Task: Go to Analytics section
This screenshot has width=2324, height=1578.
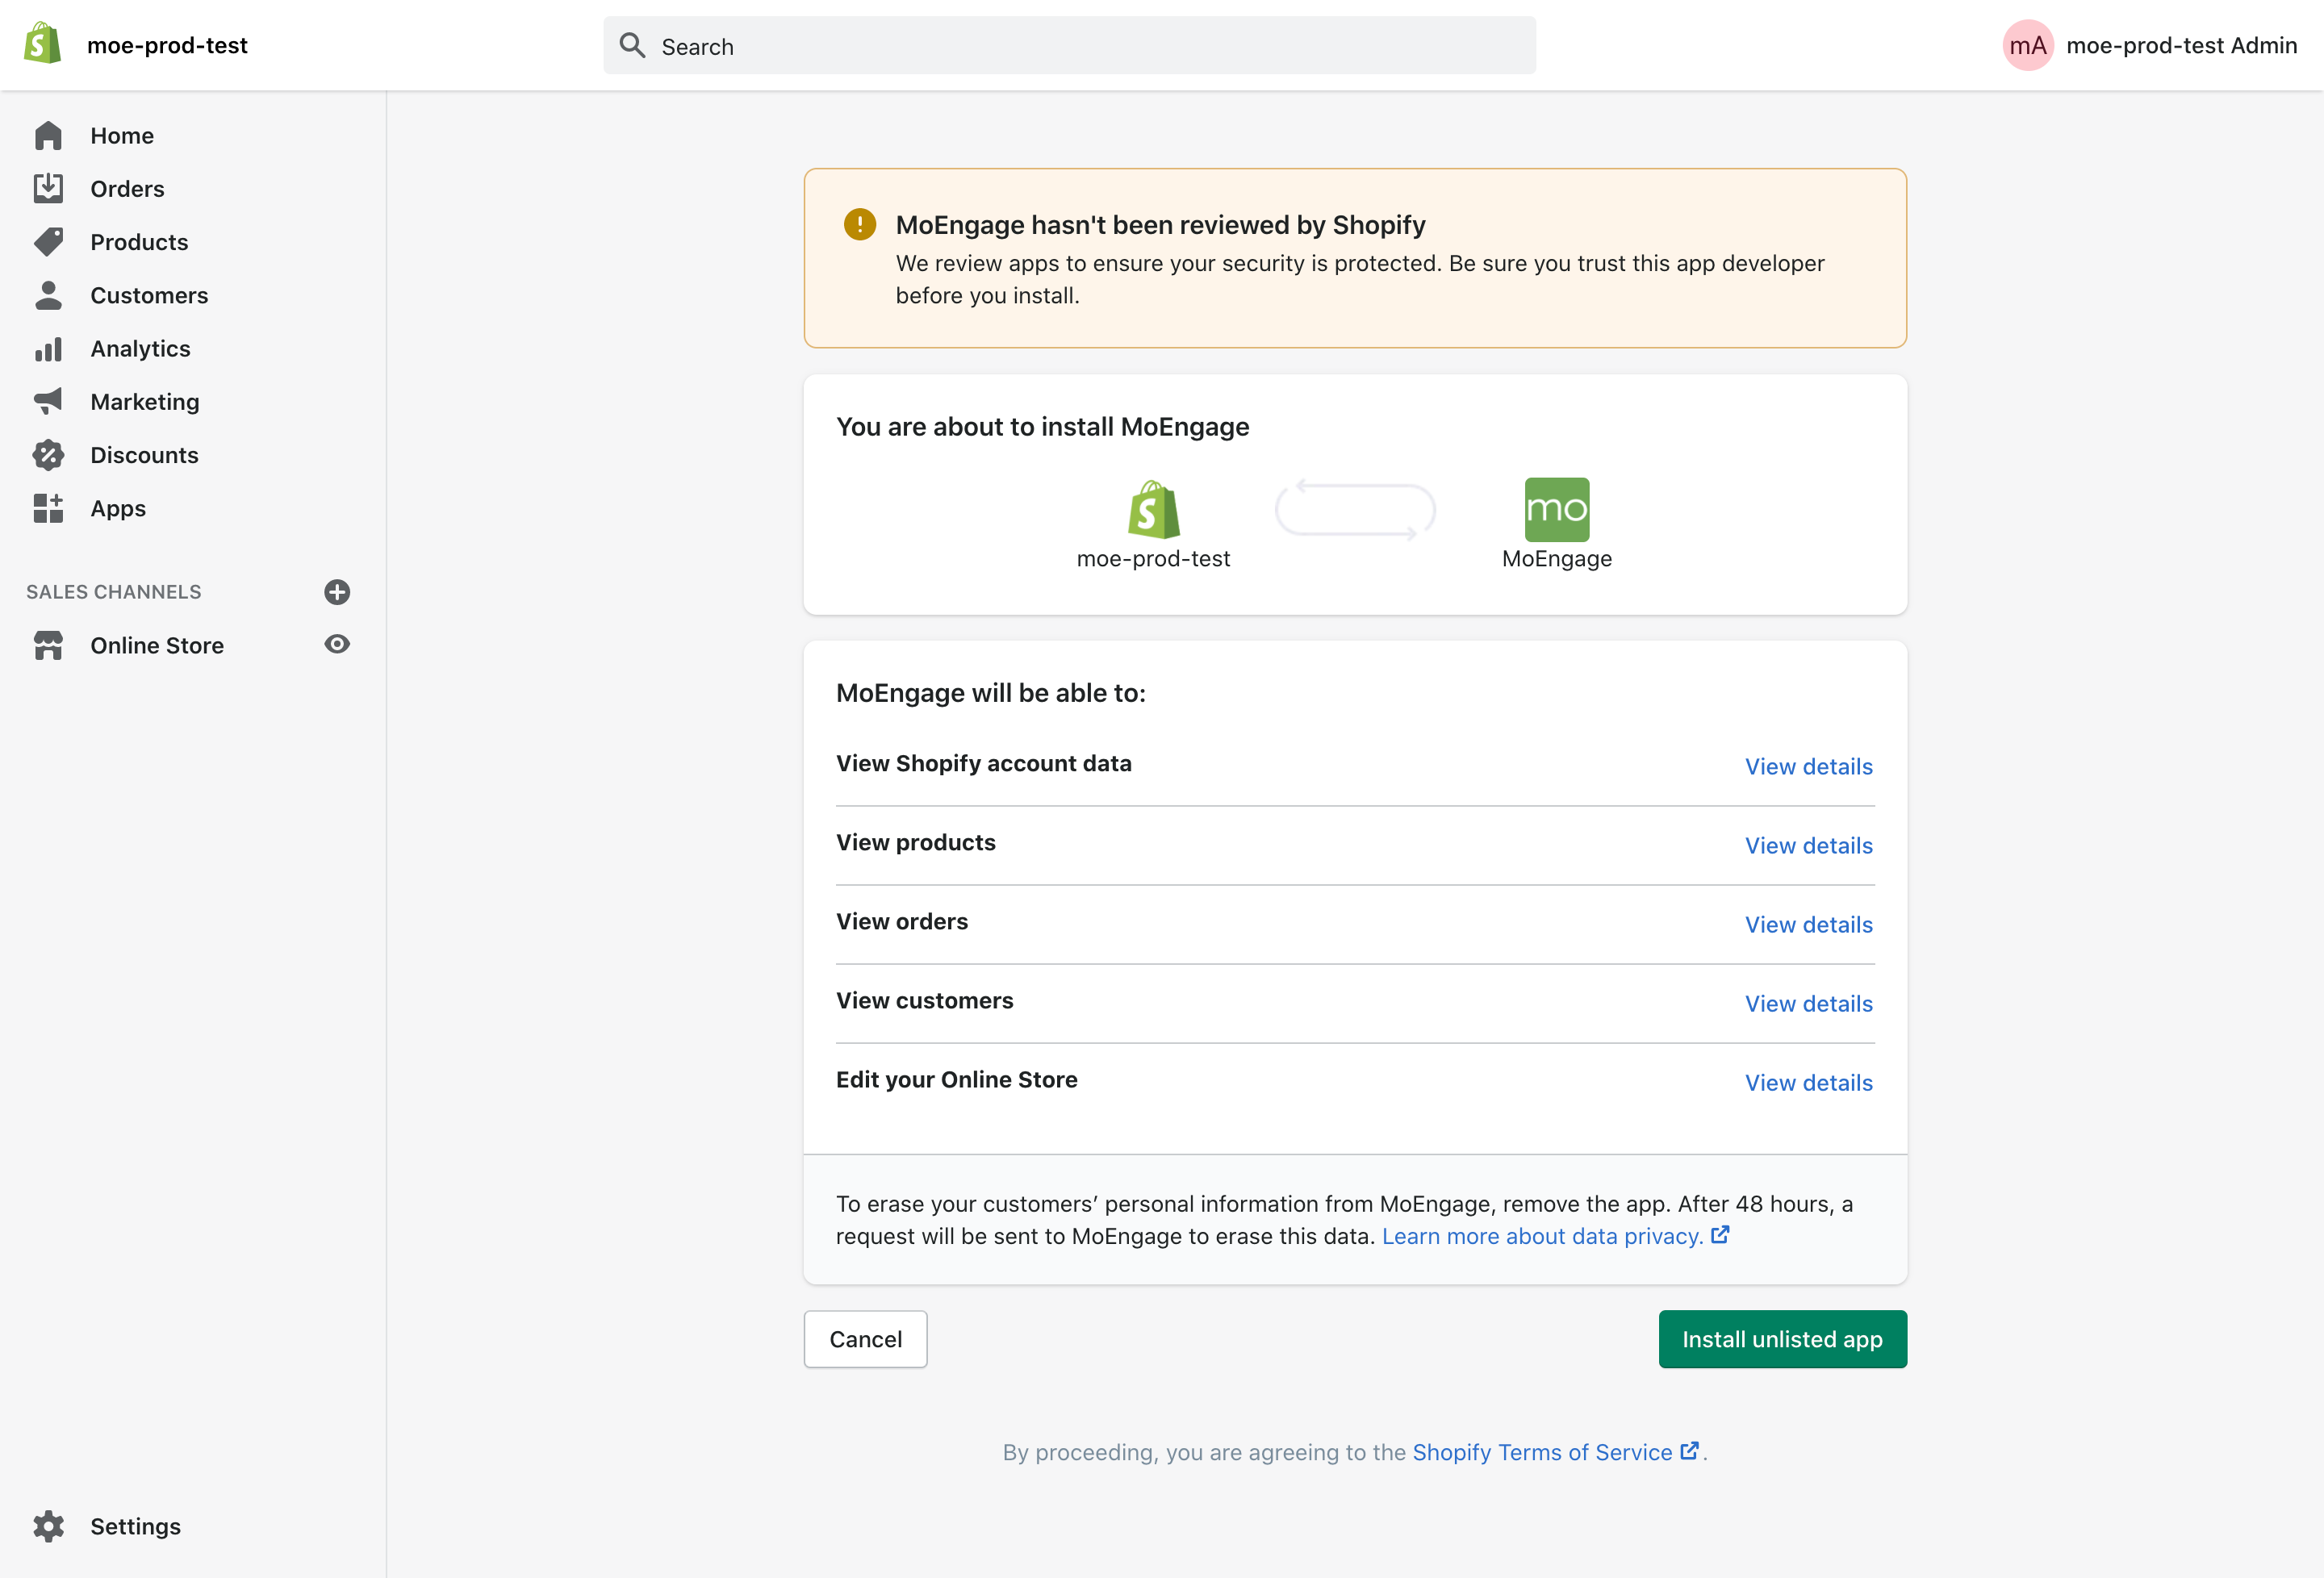Action: (x=140, y=348)
